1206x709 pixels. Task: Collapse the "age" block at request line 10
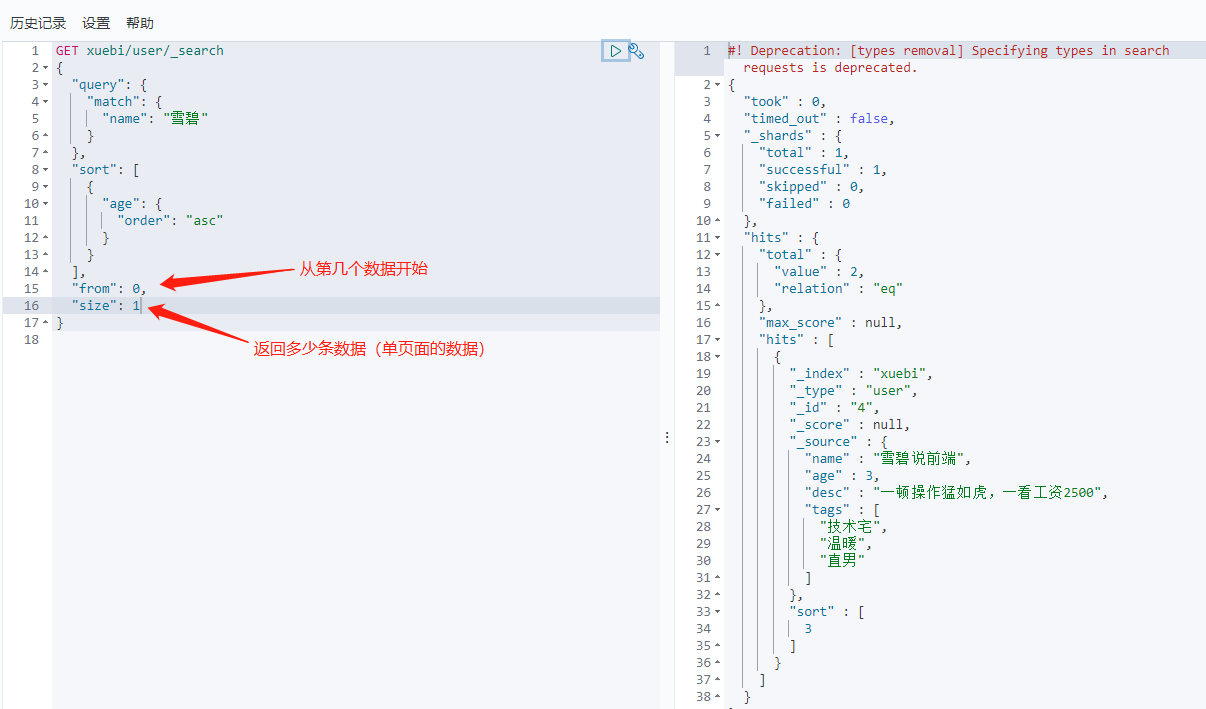(x=46, y=204)
